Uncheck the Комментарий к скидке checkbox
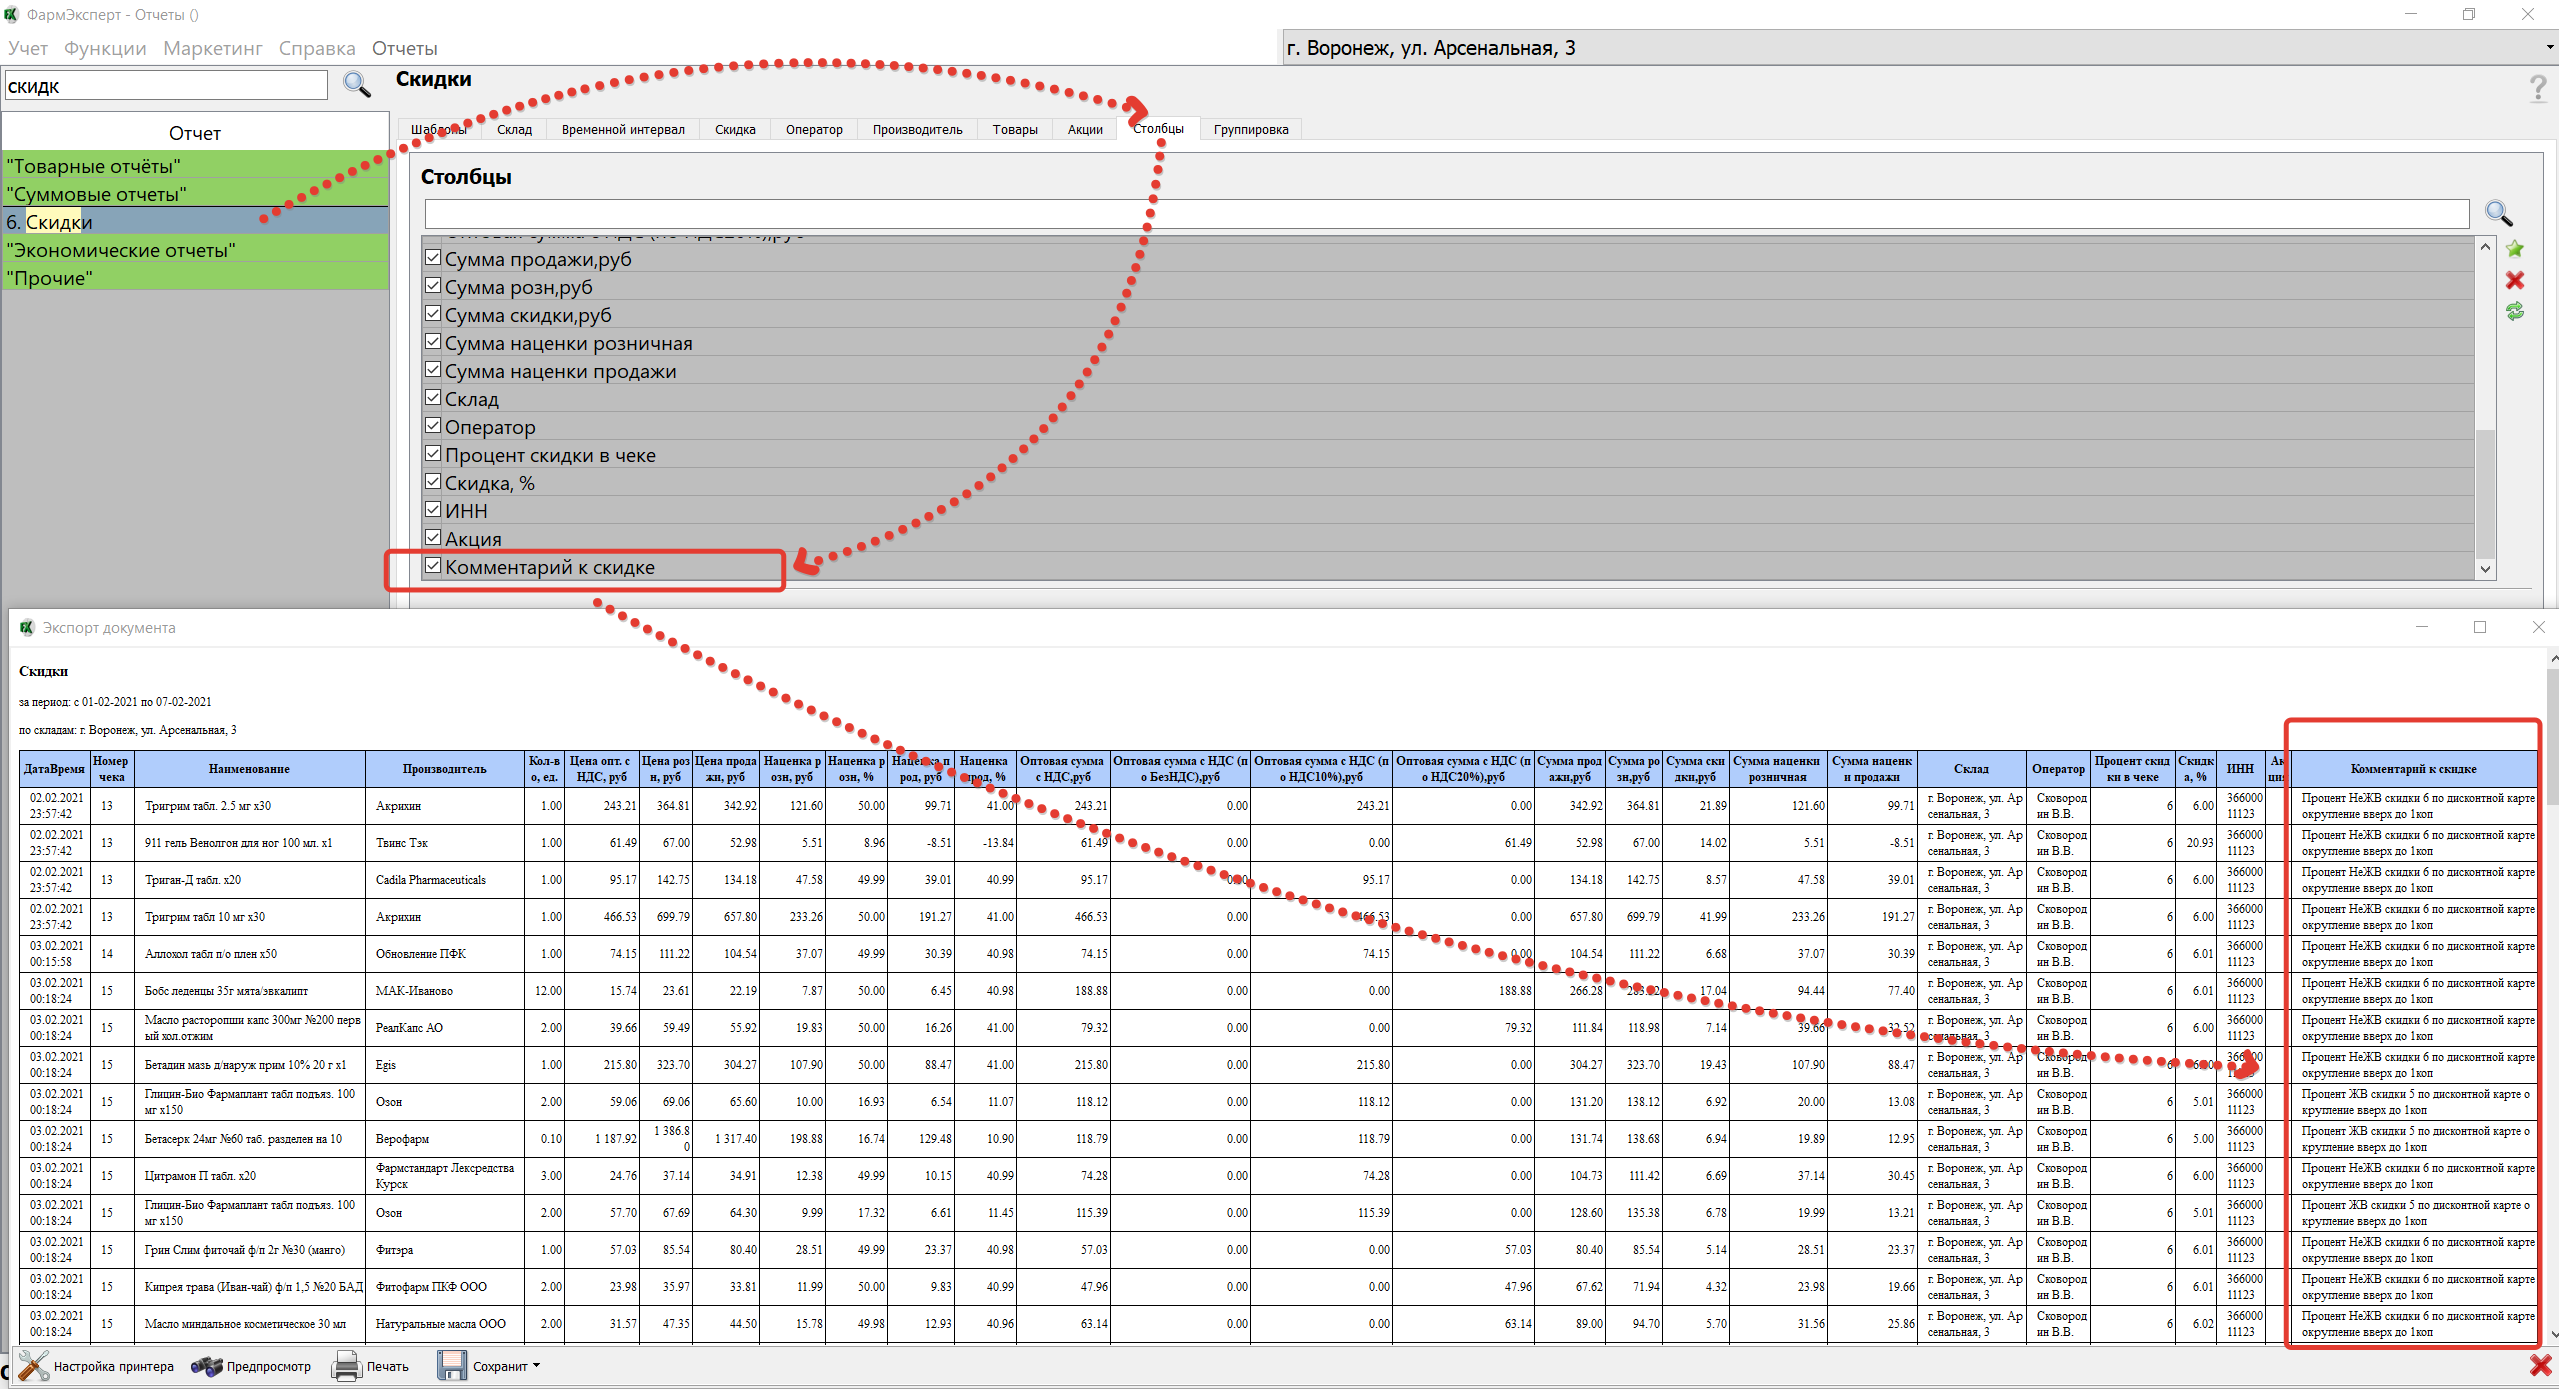The width and height of the screenshot is (2559, 1389). click(x=433, y=566)
